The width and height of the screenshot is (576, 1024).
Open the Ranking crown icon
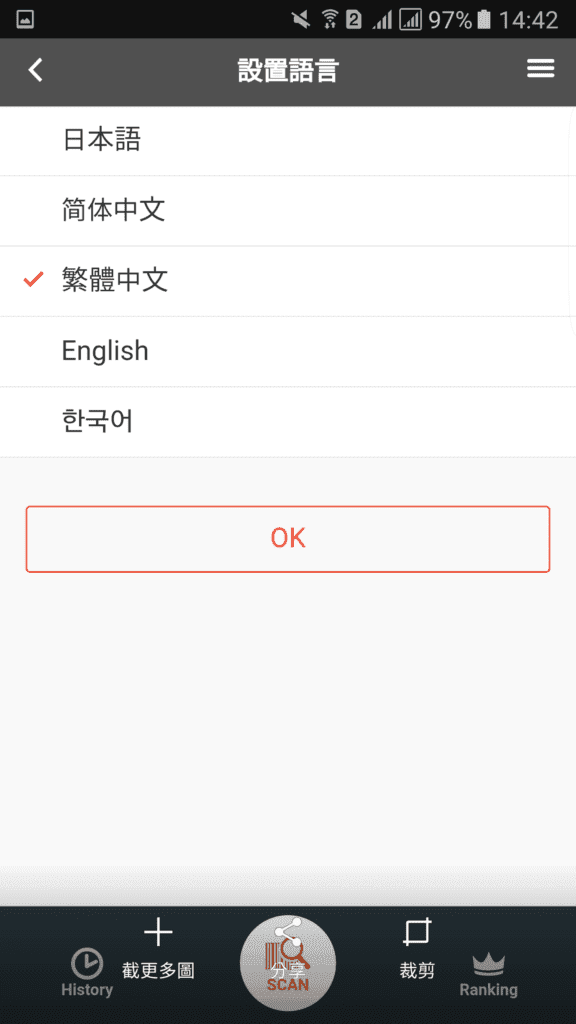click(488, 964)
